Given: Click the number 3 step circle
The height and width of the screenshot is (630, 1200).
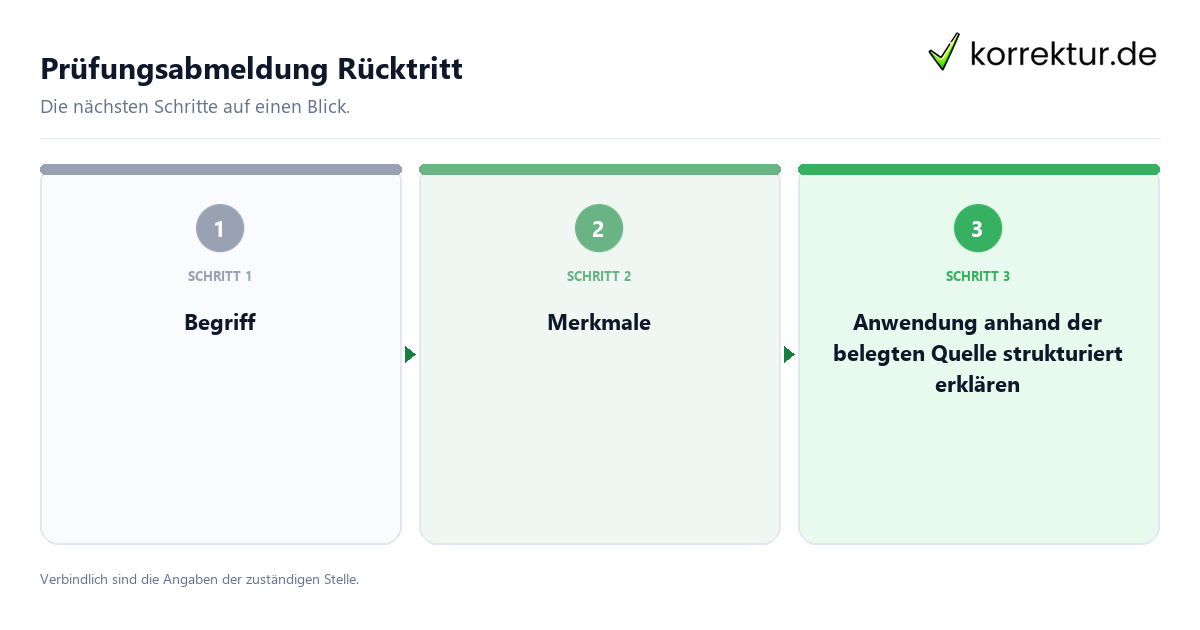Looking at the screenshot, I should [978, 229].
